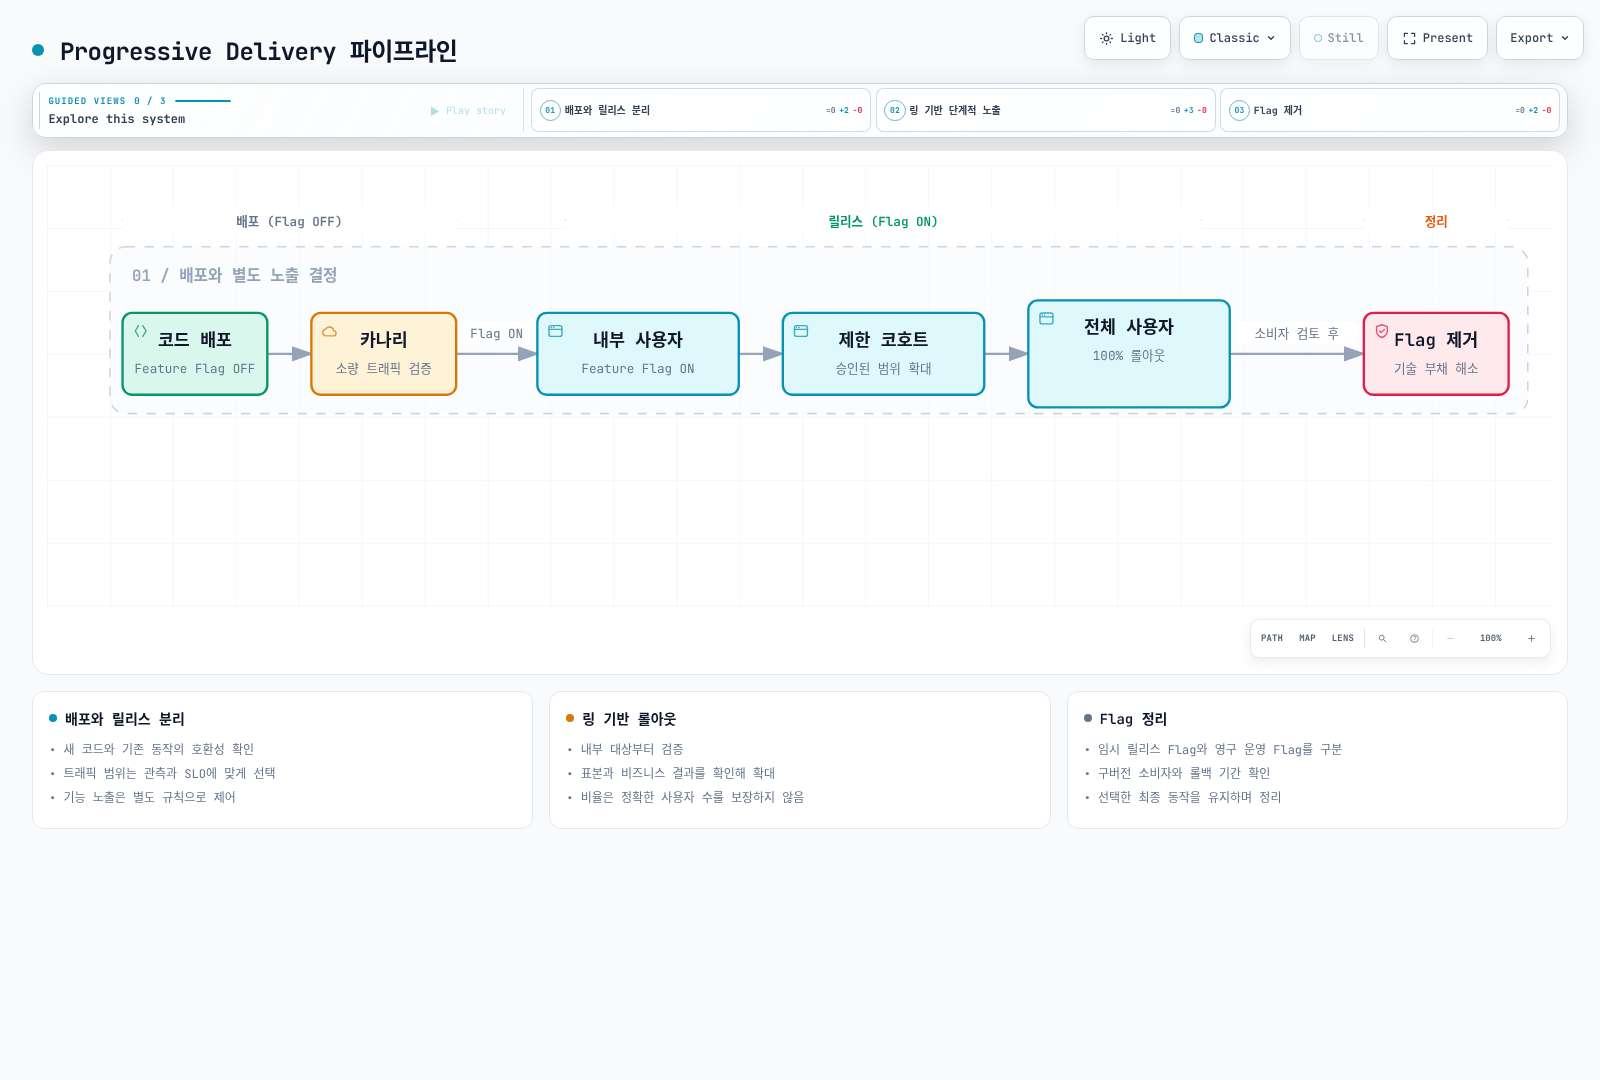This screenshot has height=1080, width=1600.
Task: Toggle the Still motion button
Action: [x=1338, y=38]
